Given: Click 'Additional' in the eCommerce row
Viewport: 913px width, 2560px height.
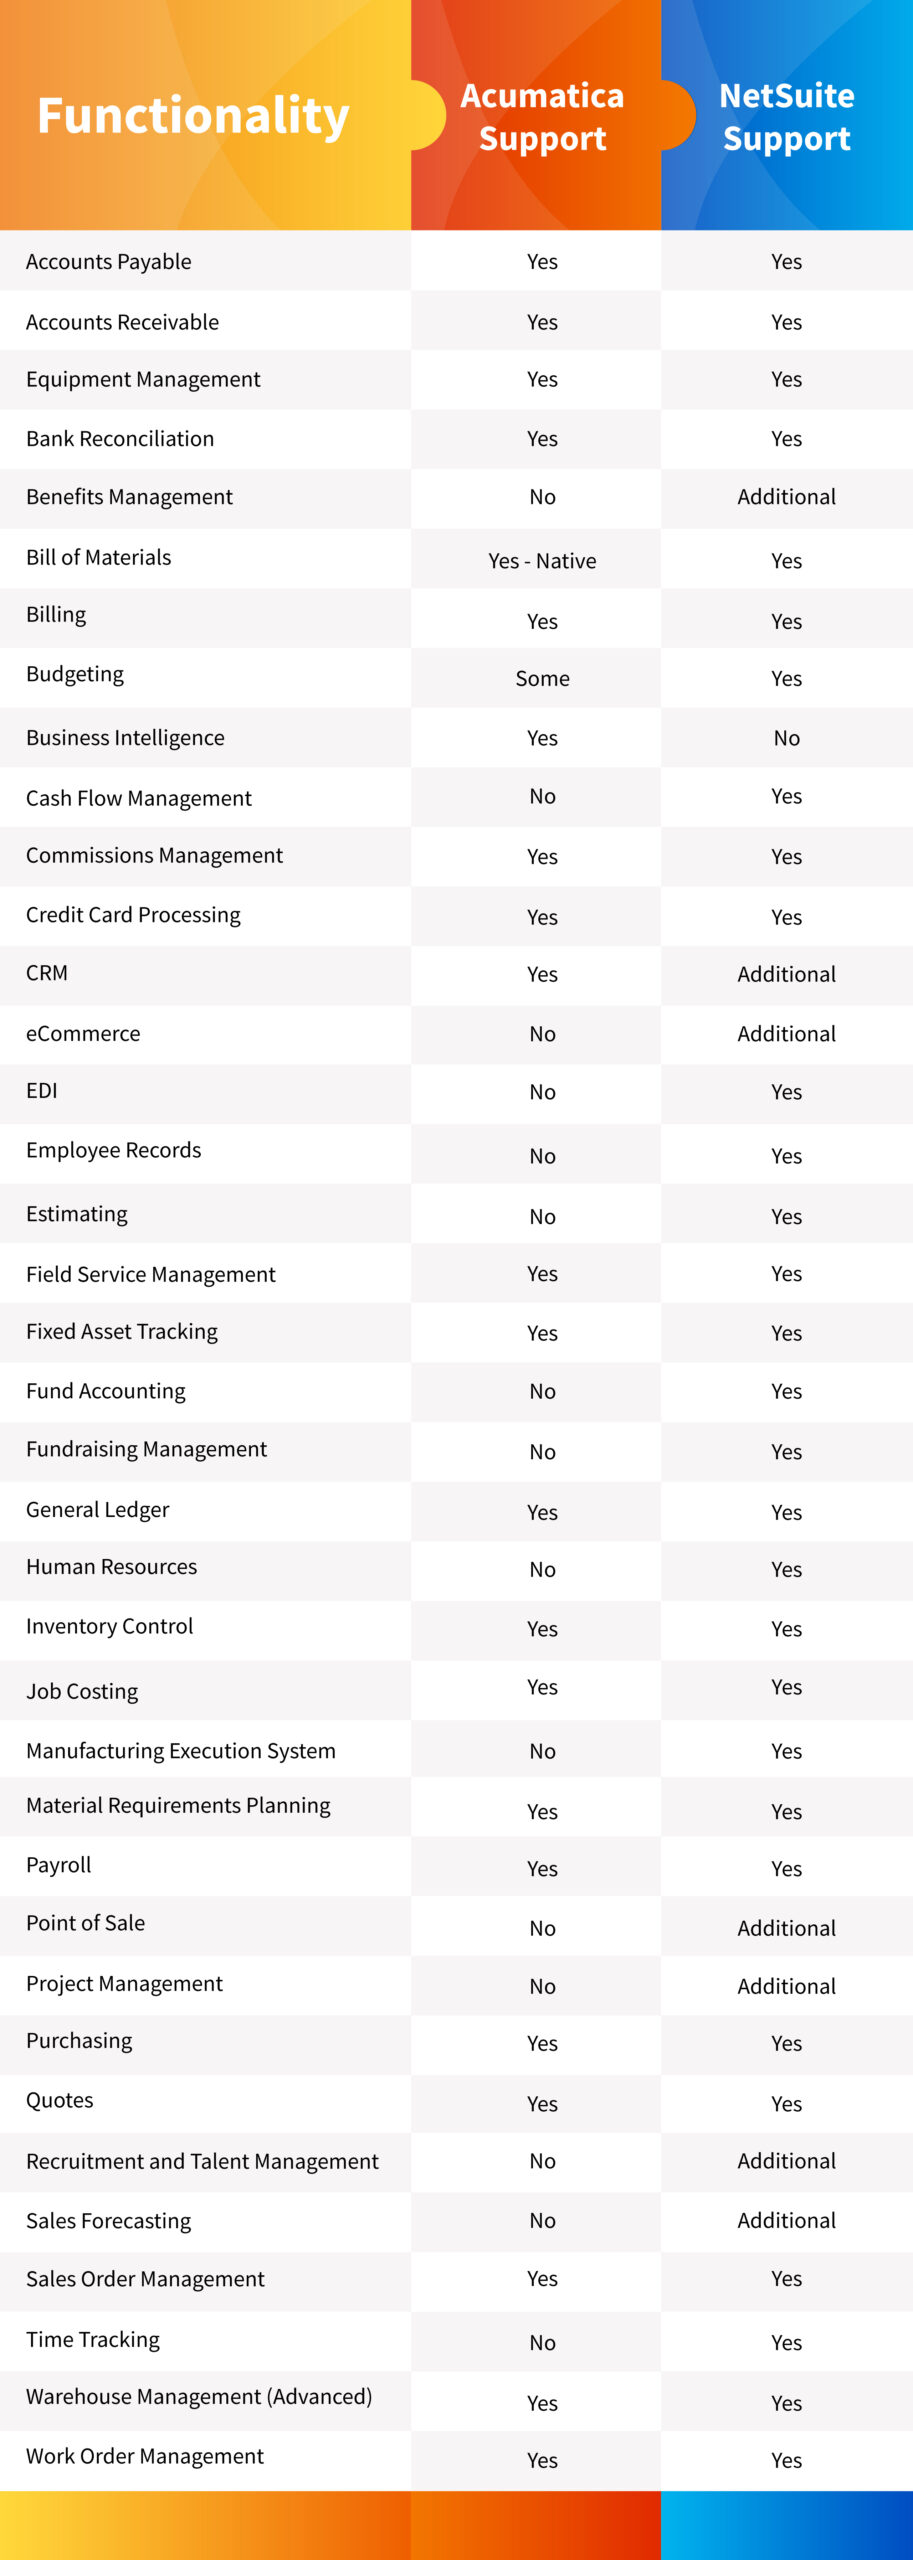Looking at the screenshot, I should [787, 1034].
